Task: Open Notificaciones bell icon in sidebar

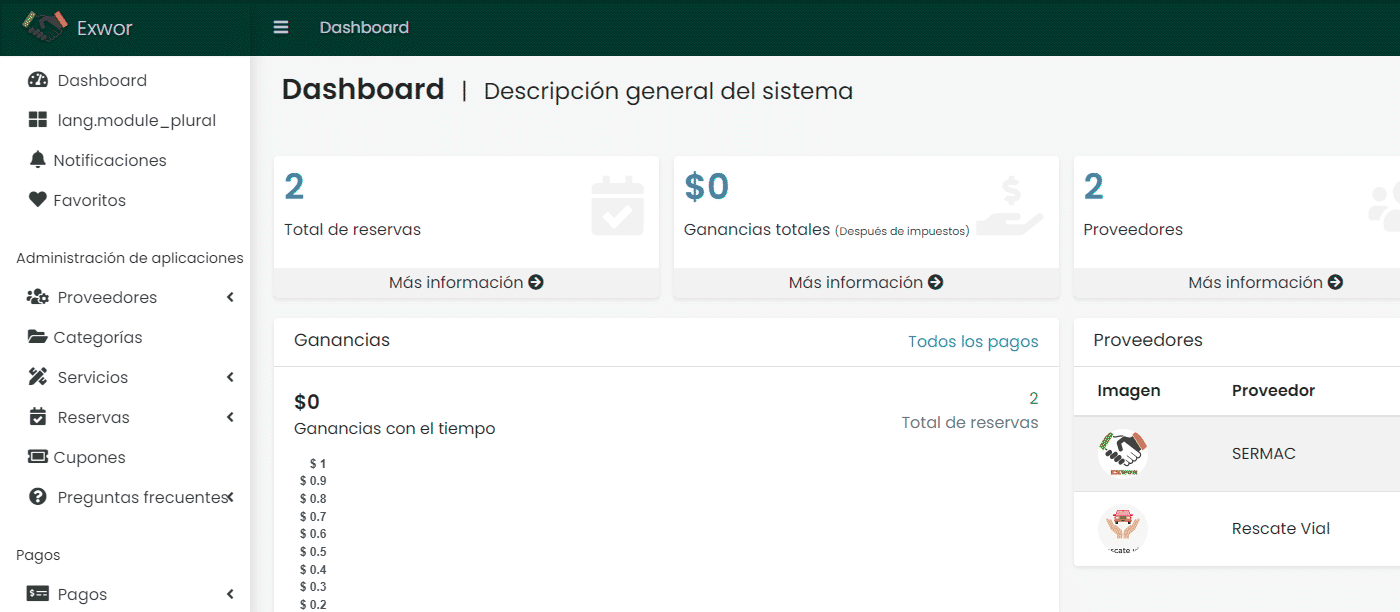Action: (x=38, y=160)
